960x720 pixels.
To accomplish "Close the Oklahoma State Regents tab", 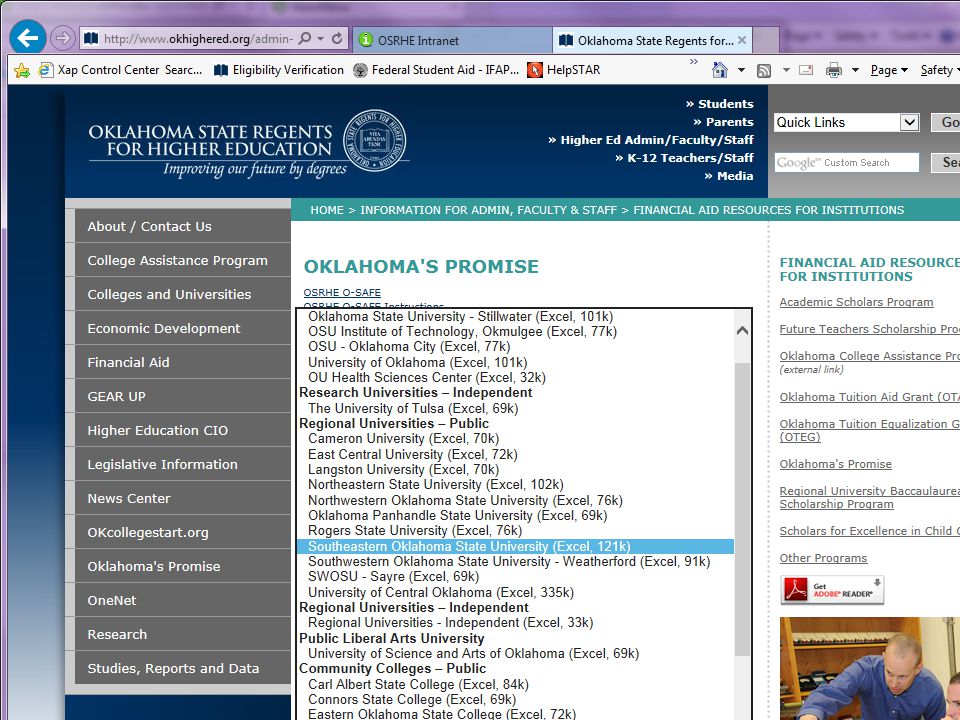I will [x=741, y=40].
